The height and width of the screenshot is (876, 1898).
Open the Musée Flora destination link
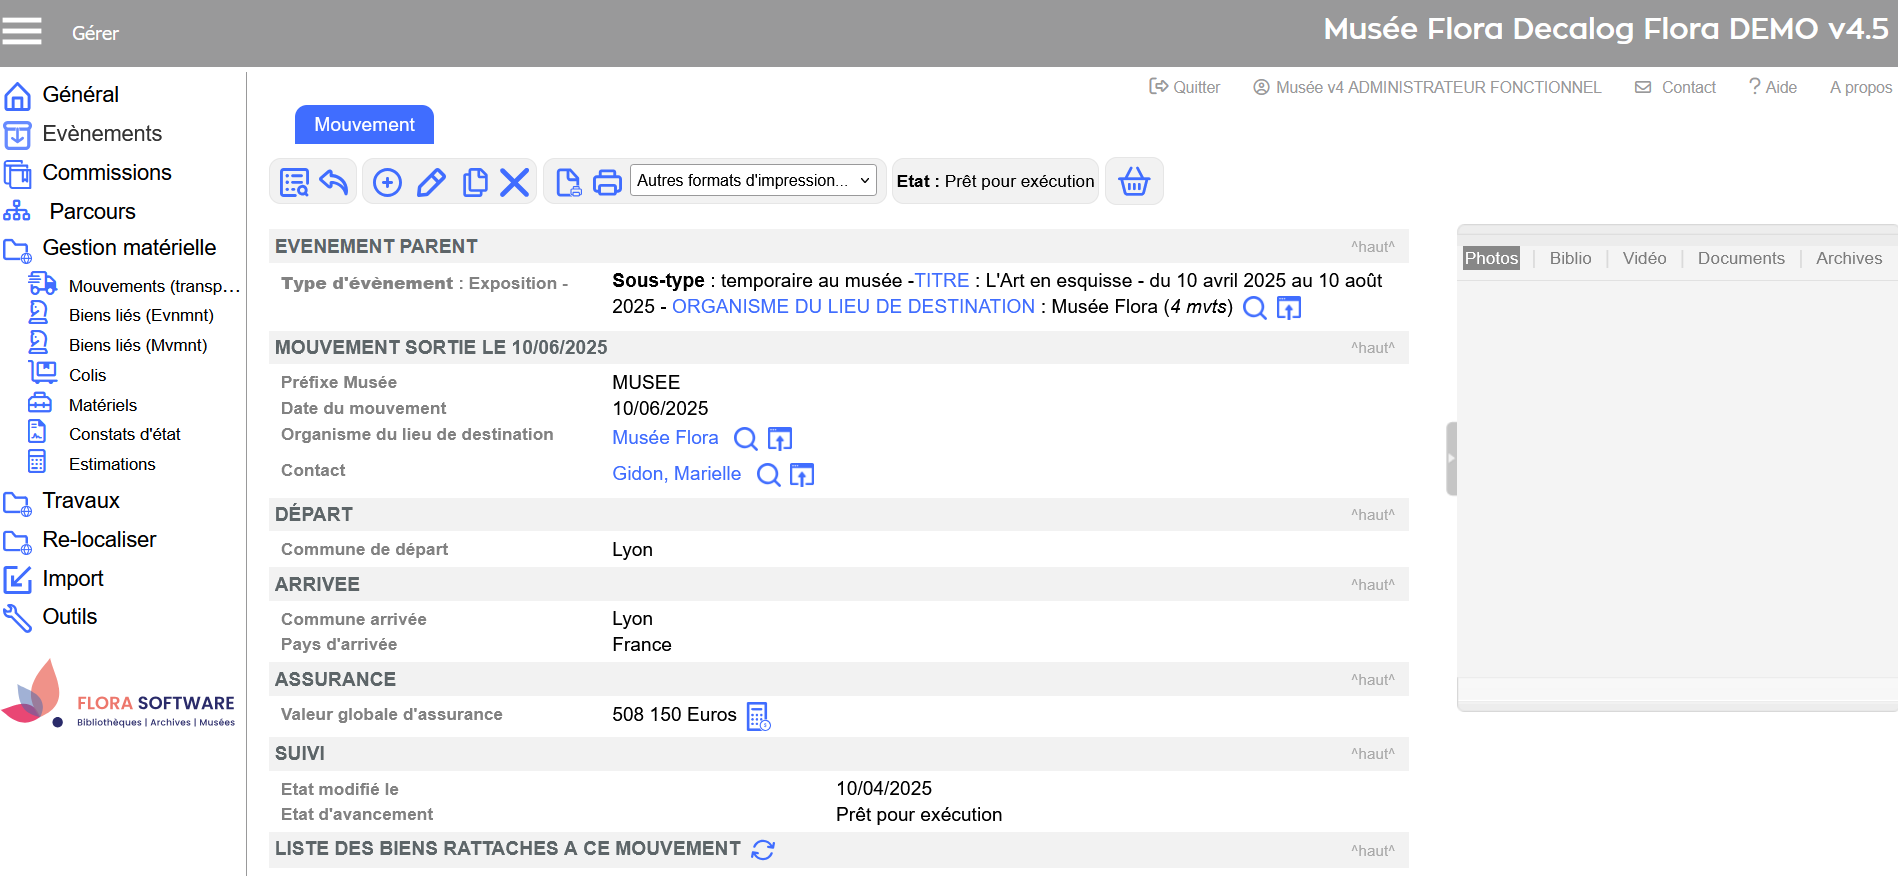[665, 438]
